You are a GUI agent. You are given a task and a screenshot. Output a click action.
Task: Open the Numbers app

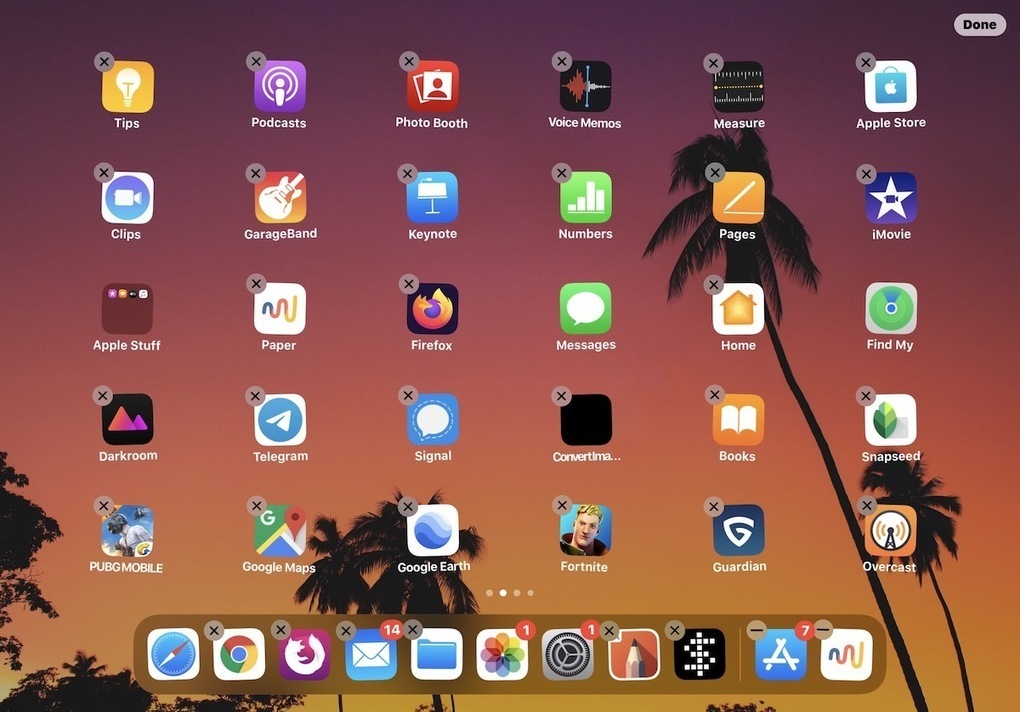pos(585,198)
